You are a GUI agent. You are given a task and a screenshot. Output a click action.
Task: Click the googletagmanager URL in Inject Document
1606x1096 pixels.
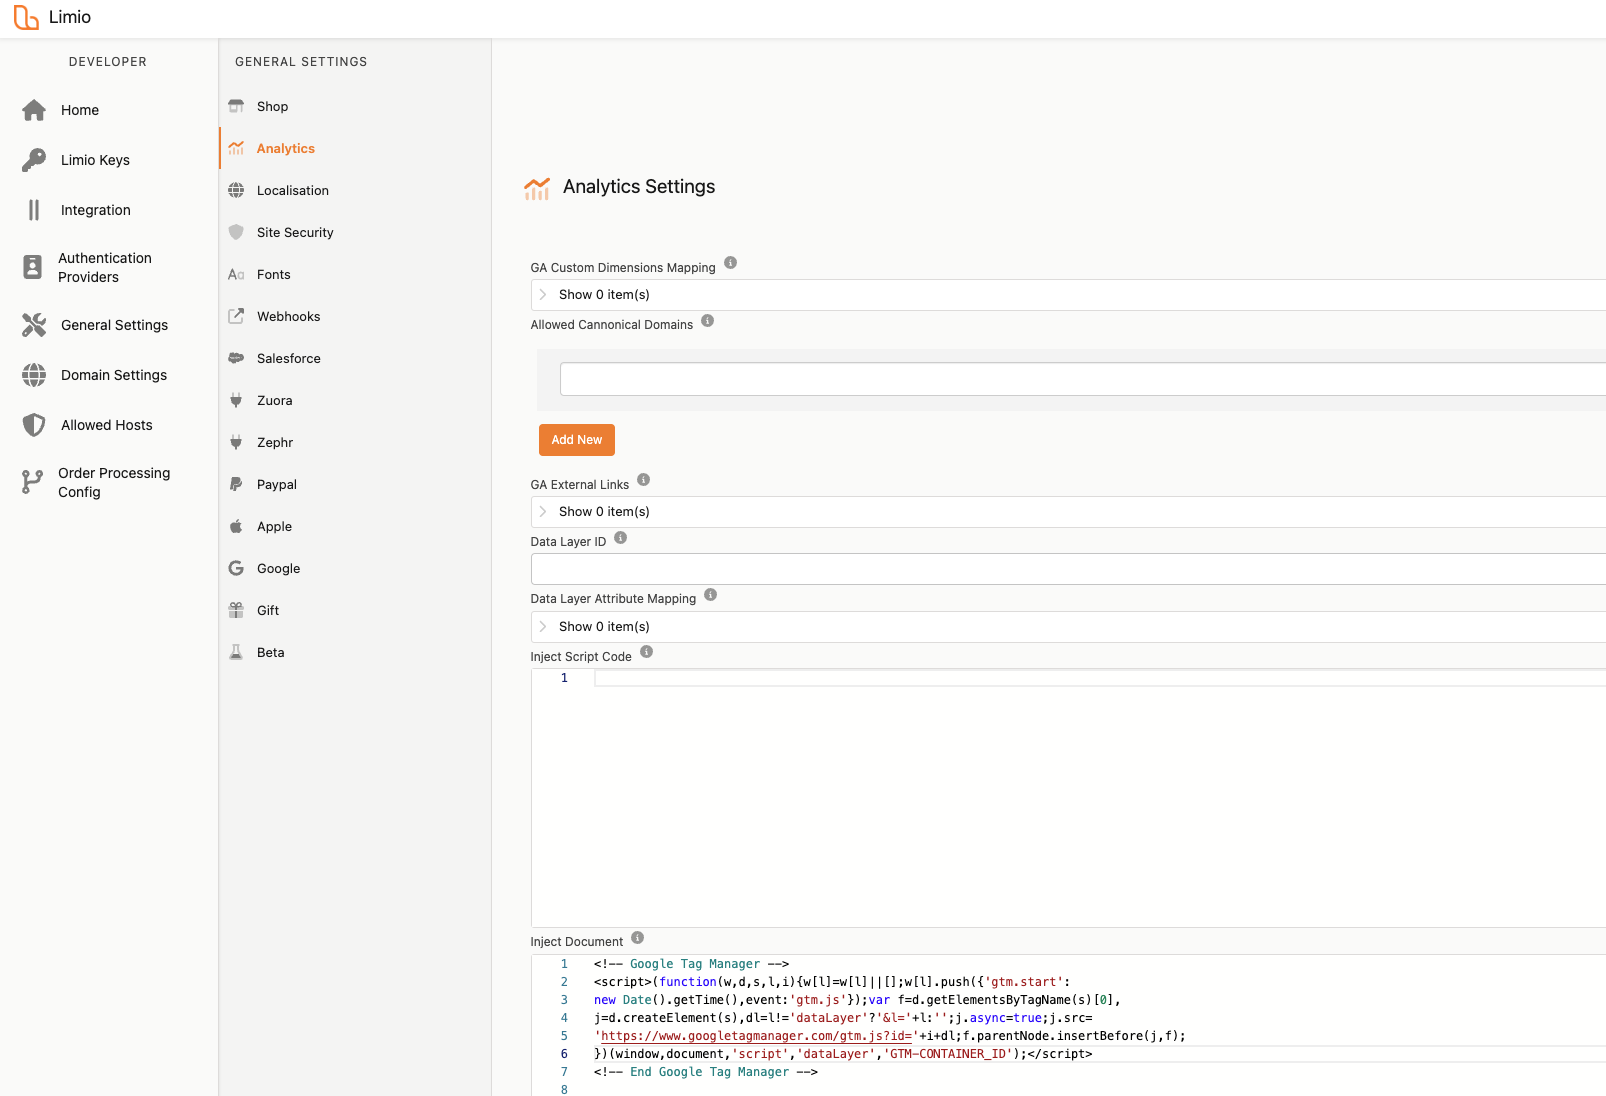[757, 1036]
